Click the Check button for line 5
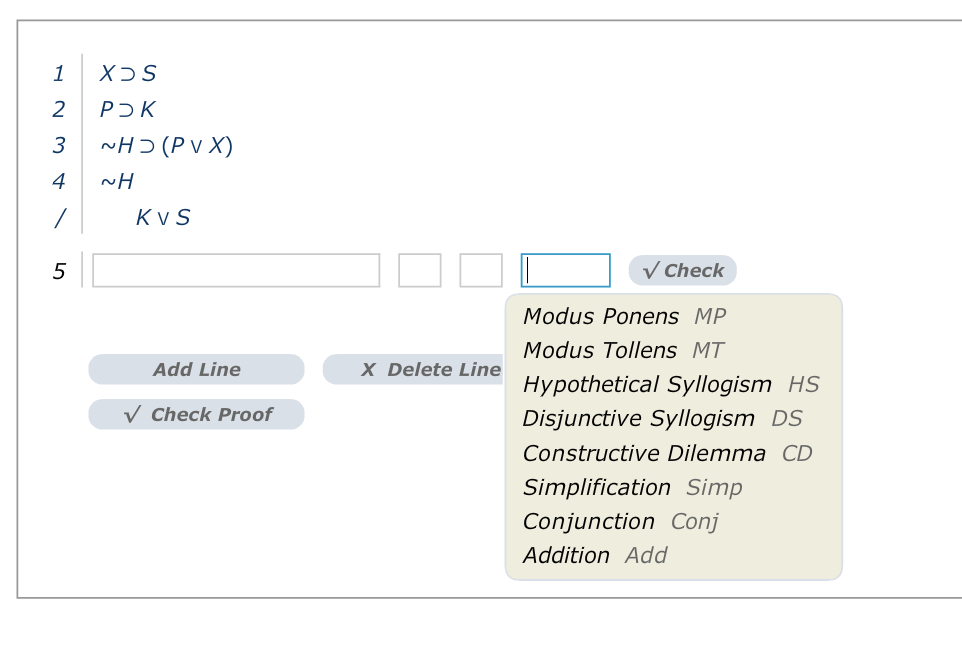 click(682, 270)
